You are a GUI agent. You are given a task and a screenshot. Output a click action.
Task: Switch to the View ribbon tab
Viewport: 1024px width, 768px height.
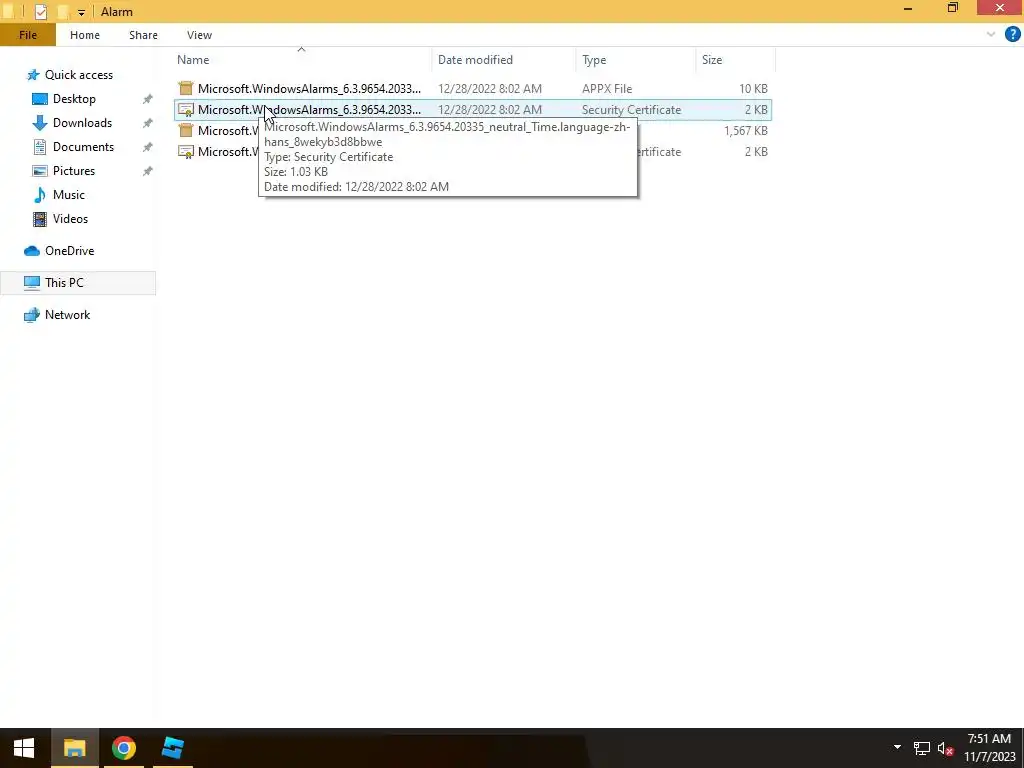pos(199,35)
